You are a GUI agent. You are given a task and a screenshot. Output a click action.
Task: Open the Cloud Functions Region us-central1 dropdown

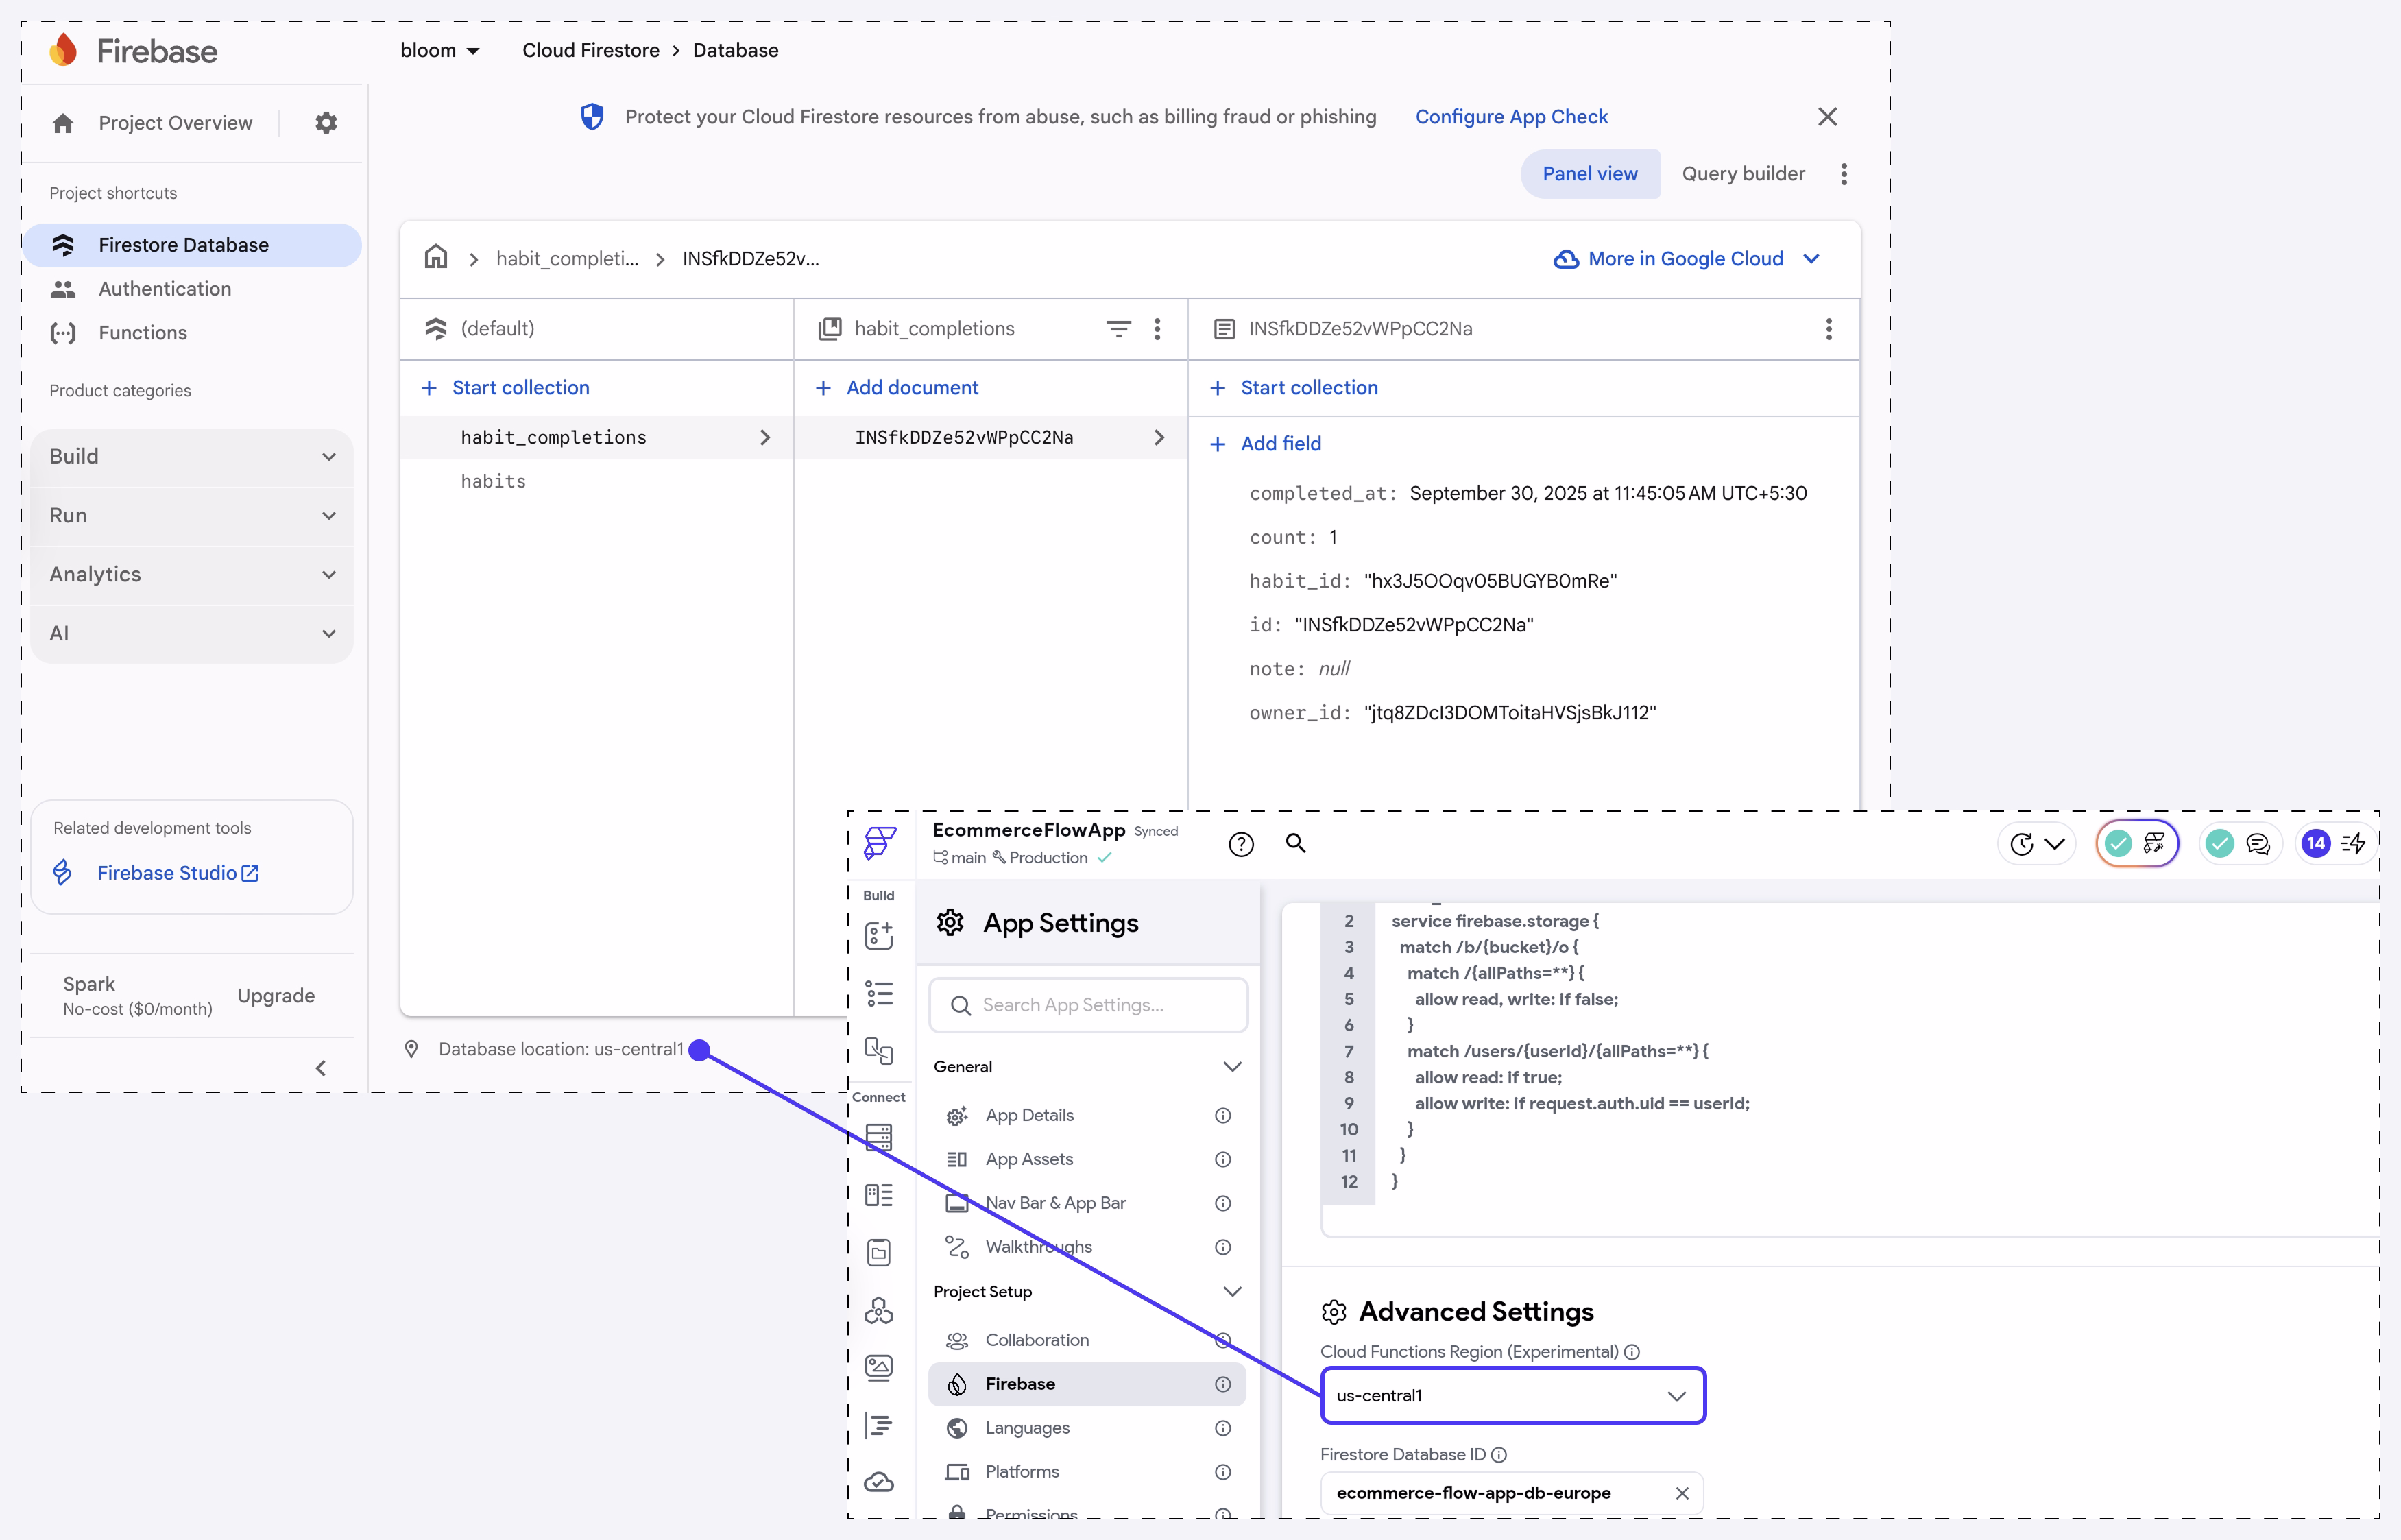(1512, 1395)
